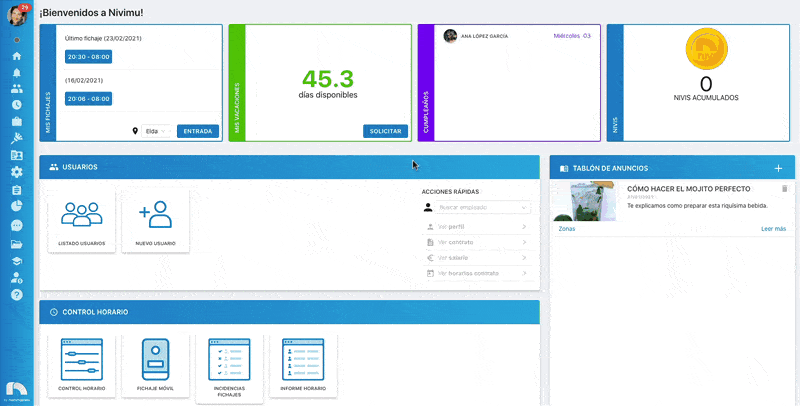Add a new announcement with plus icon
The height and width of the screenshot is (406, 800).
[x=778, y=168]
